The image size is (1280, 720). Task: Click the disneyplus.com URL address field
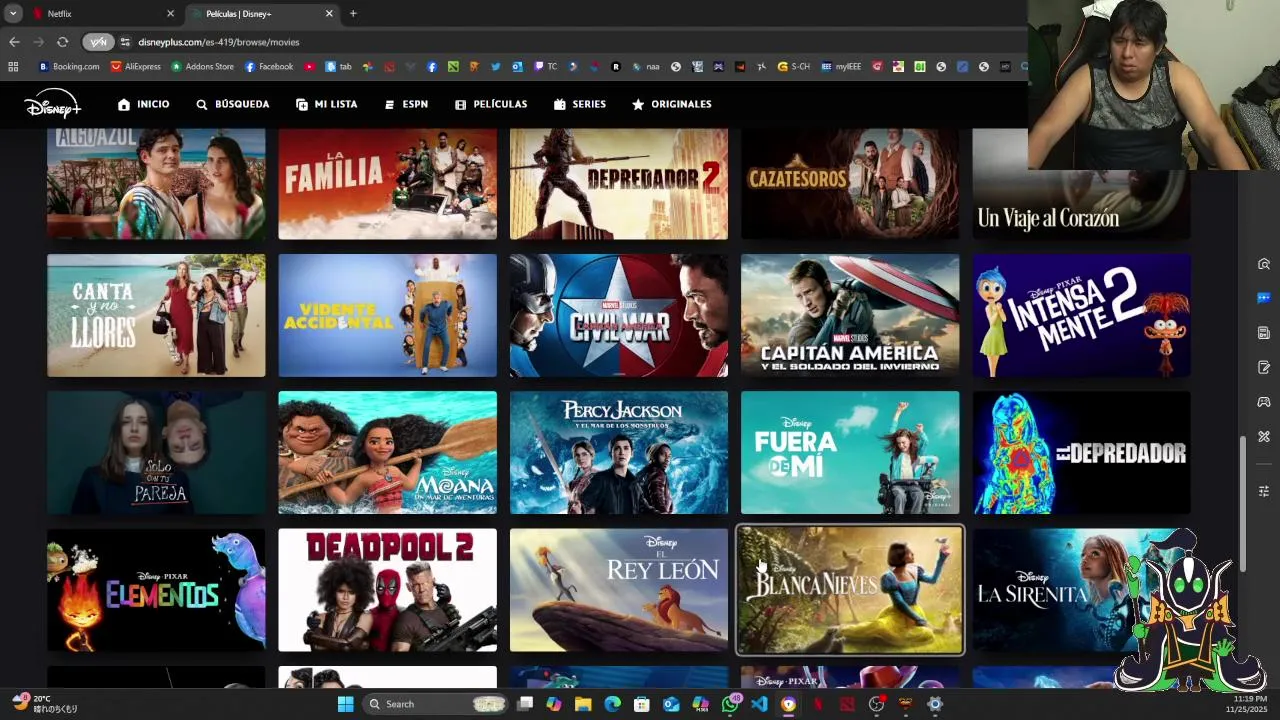tap(218, 42)
